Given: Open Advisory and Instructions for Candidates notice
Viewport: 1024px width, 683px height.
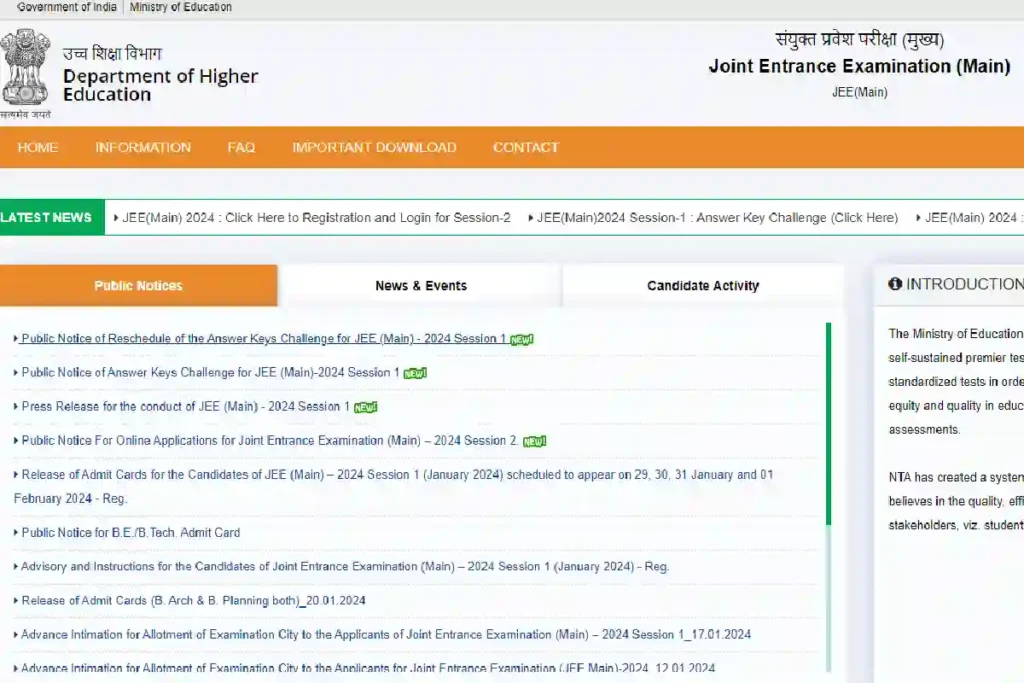Looking at the screenshot, I should [x=345, y=566].
